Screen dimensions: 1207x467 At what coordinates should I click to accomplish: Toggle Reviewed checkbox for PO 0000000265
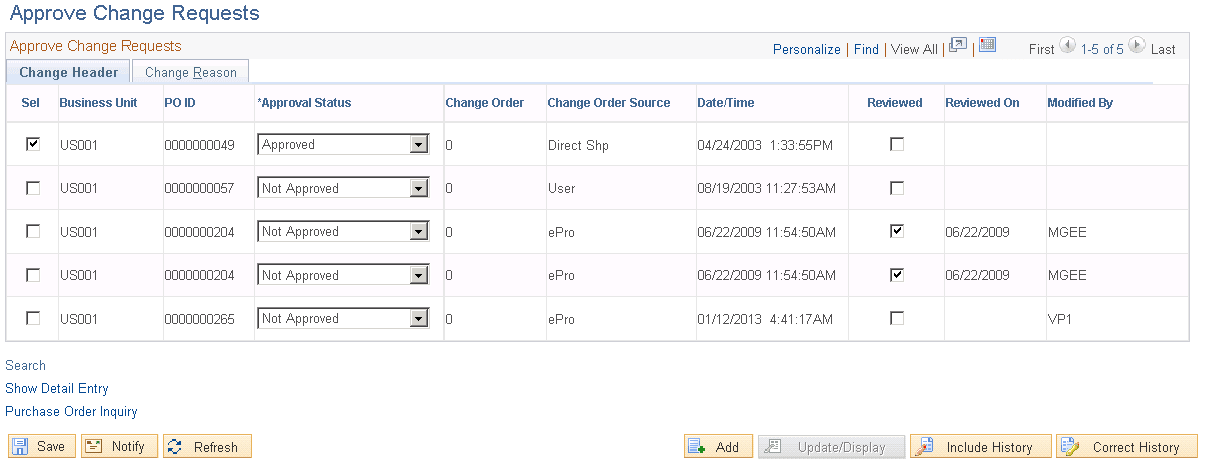(x=897, y=318)
